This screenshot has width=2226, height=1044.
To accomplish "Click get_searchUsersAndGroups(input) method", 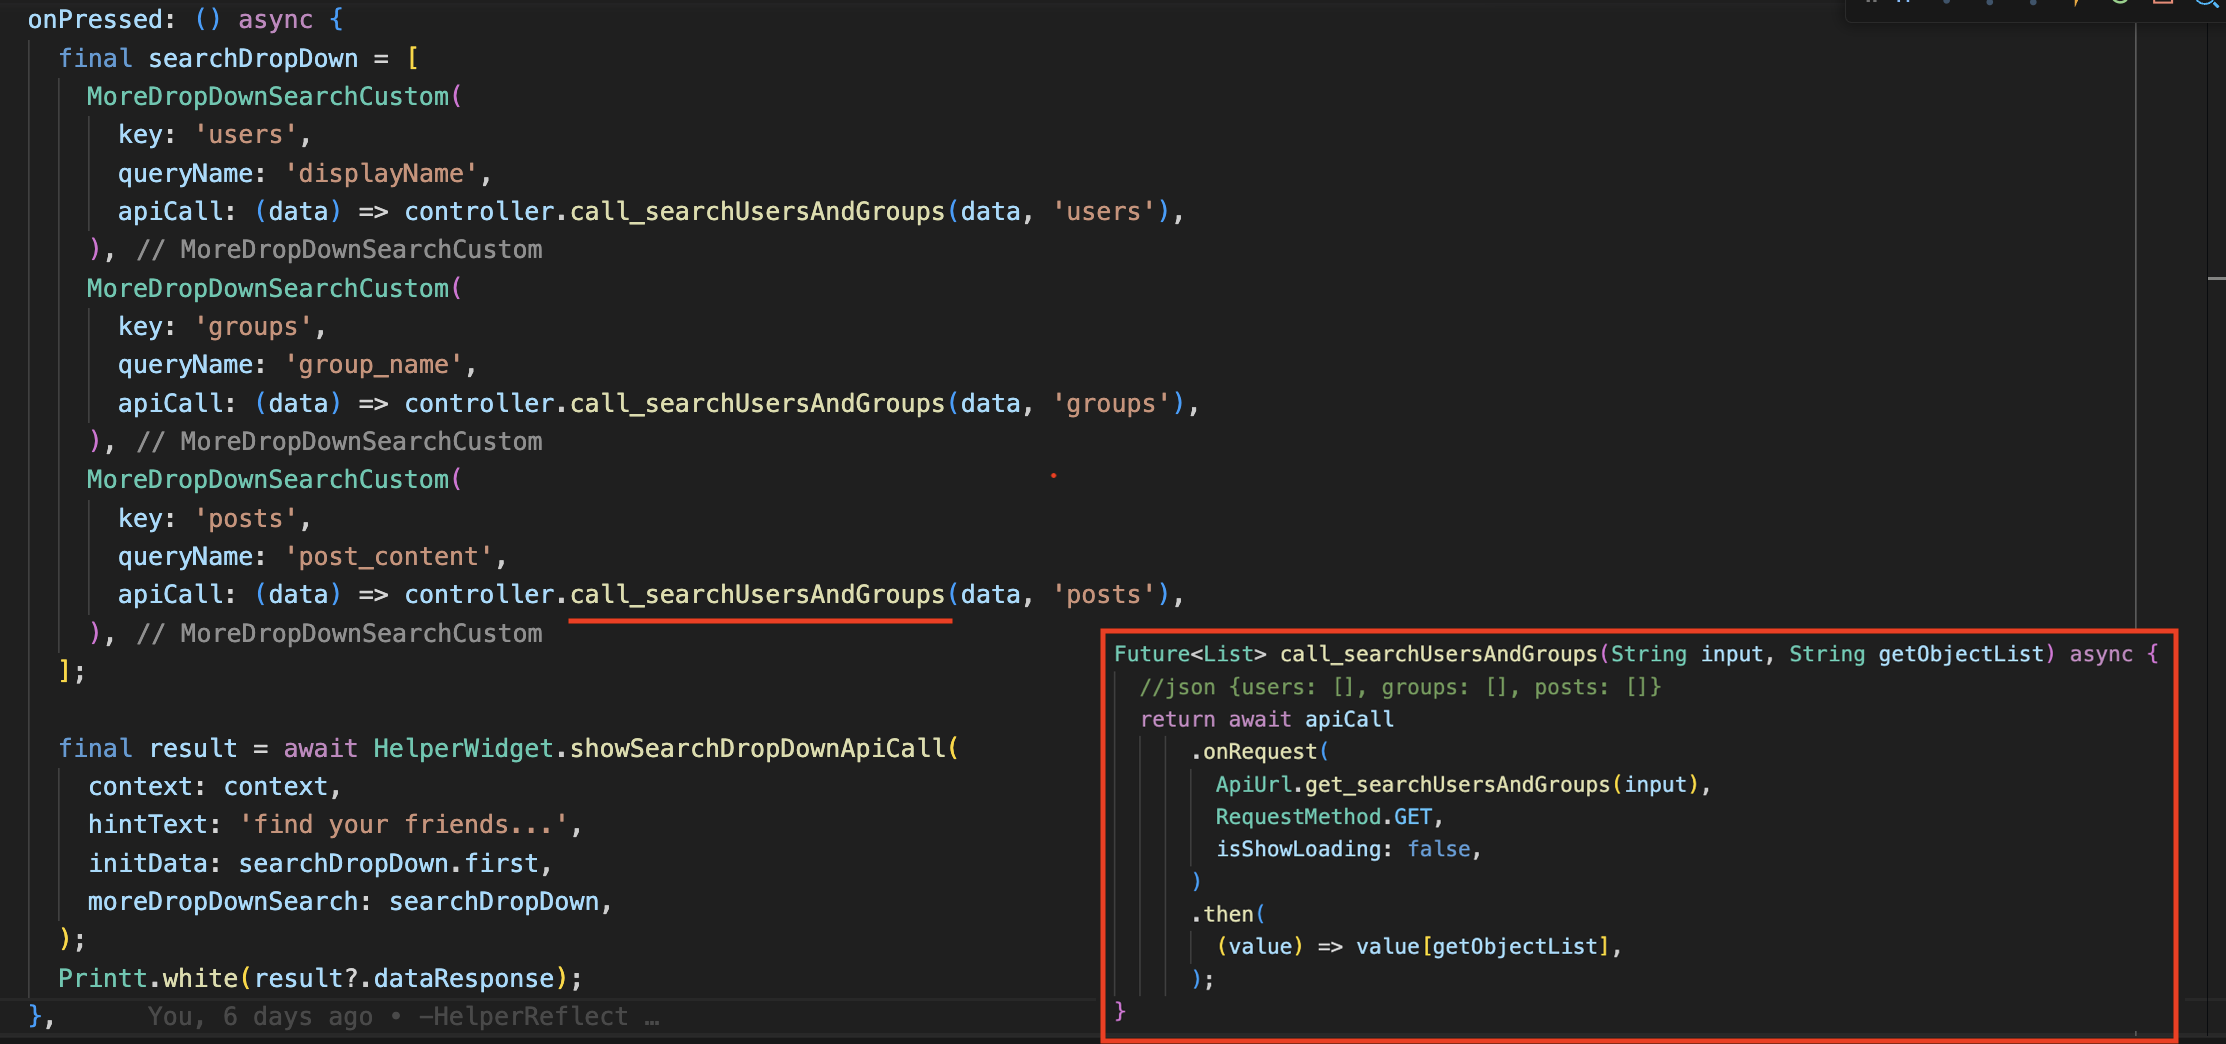I will (x=1501, y=784).
